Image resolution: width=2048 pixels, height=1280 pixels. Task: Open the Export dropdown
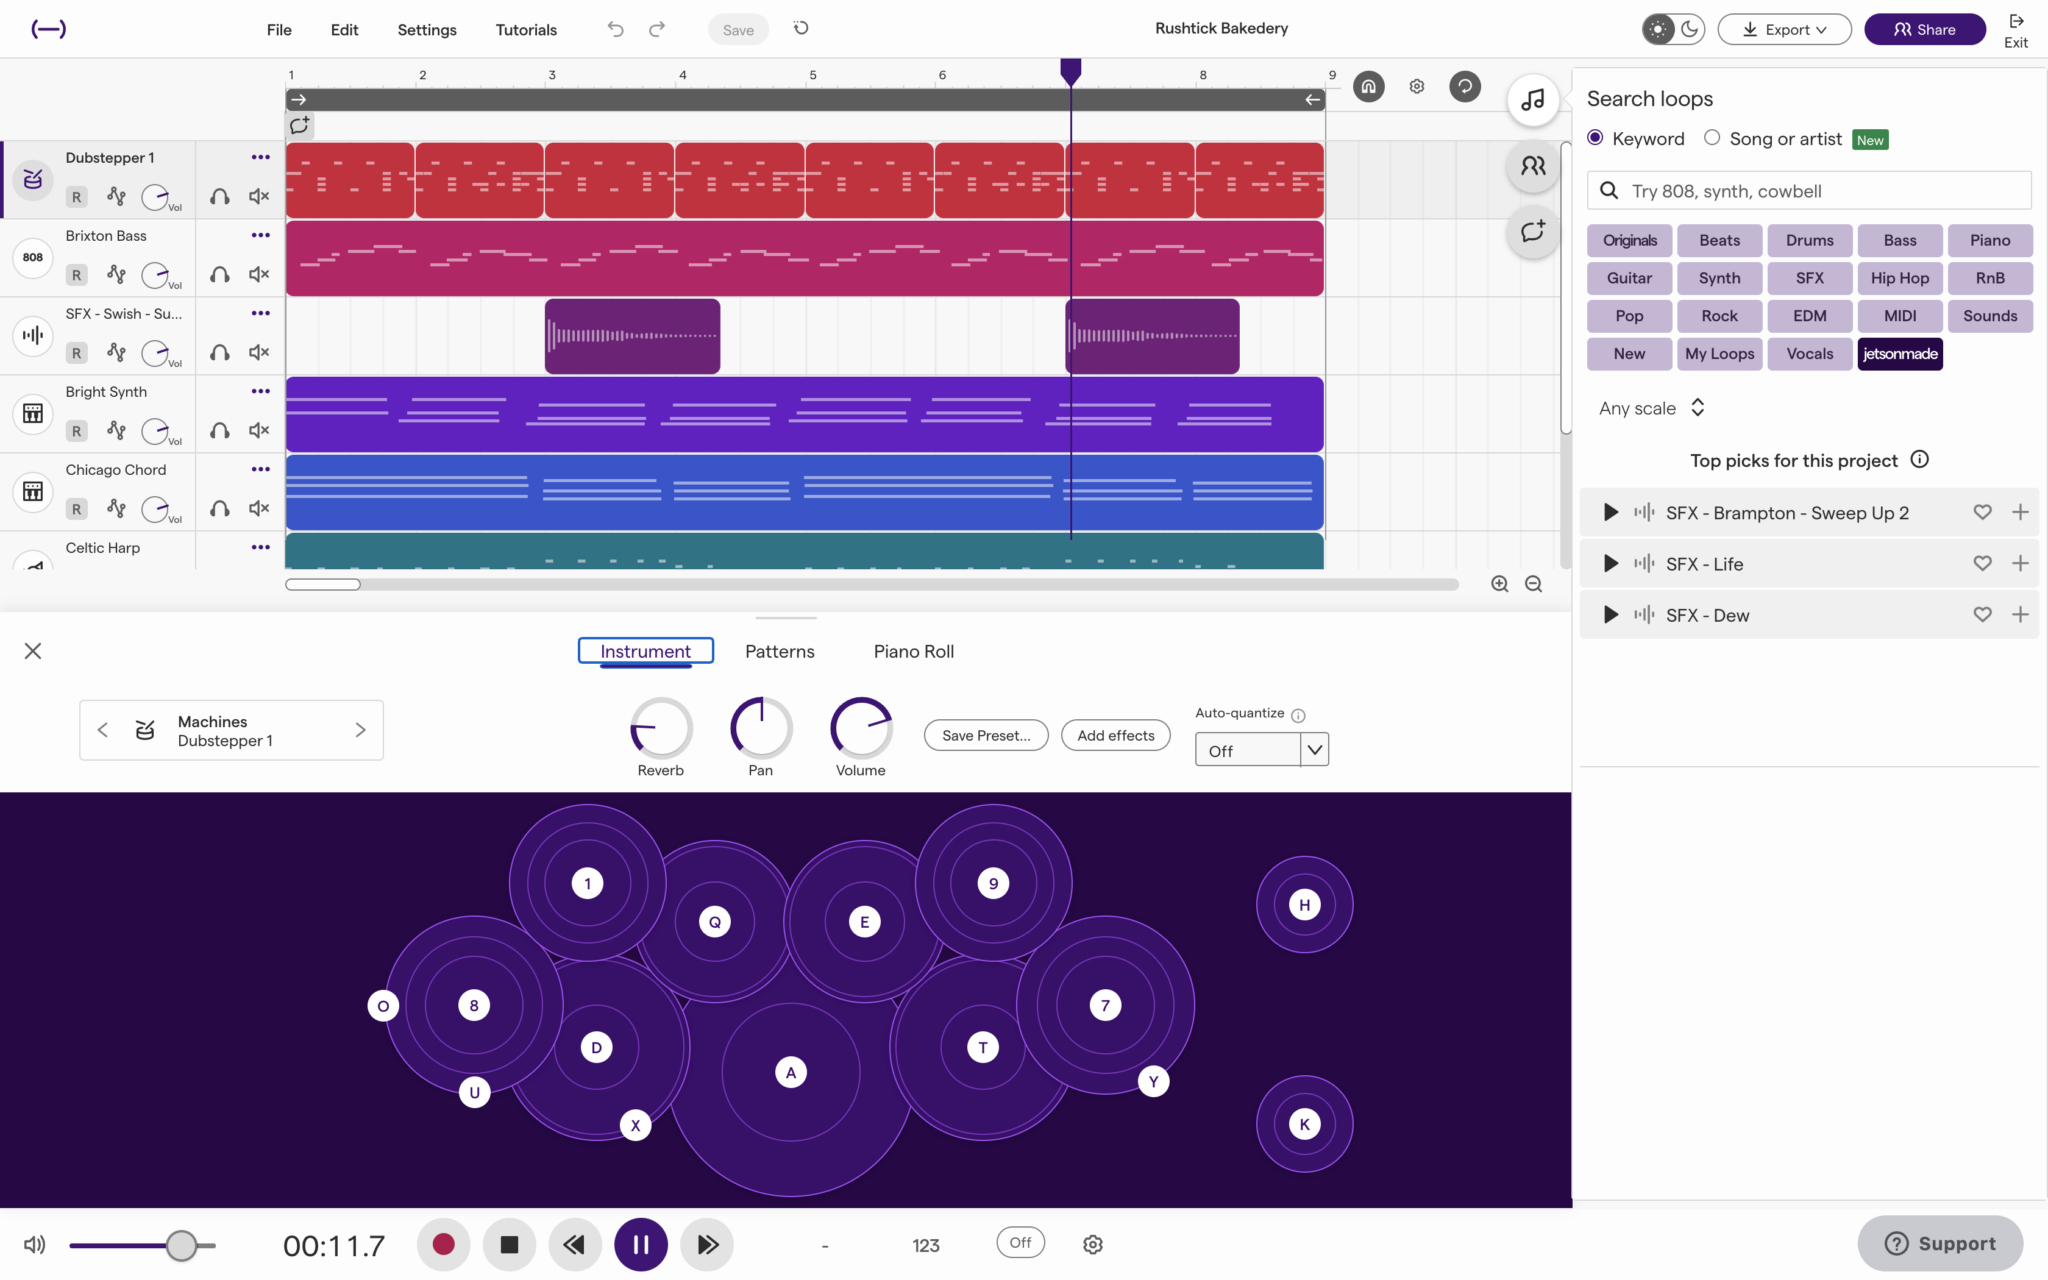coord(1783,29)
